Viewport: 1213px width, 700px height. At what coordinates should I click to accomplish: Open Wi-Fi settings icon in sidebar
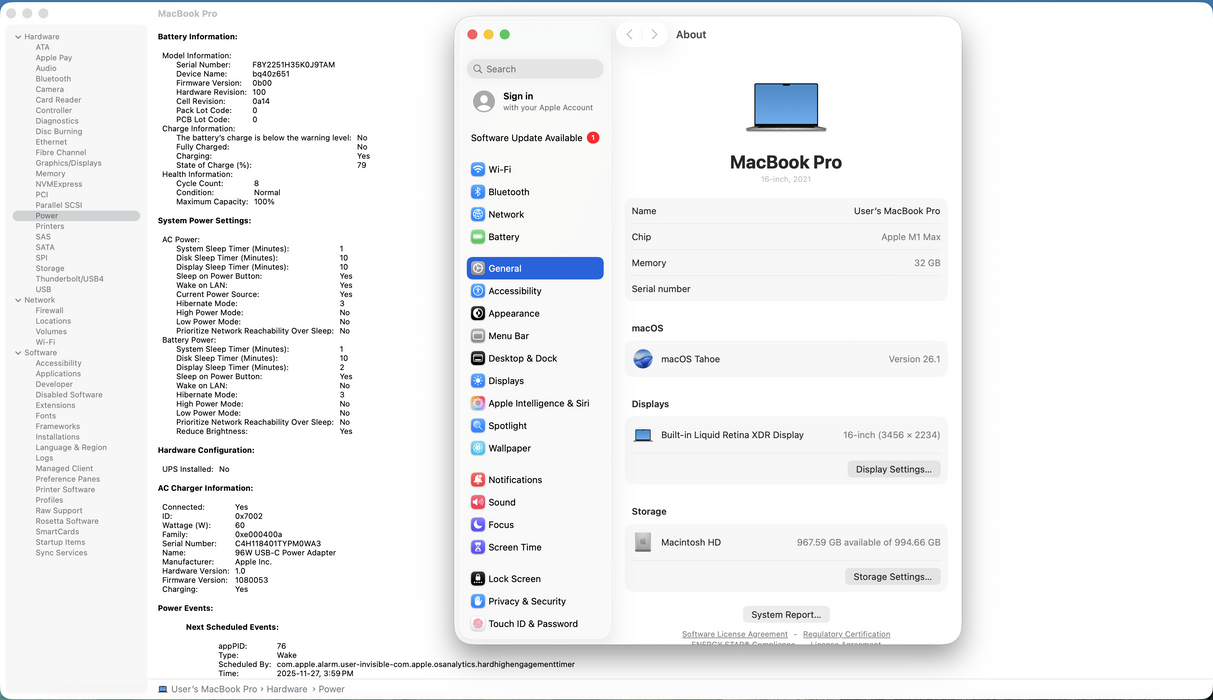point(478,170)
